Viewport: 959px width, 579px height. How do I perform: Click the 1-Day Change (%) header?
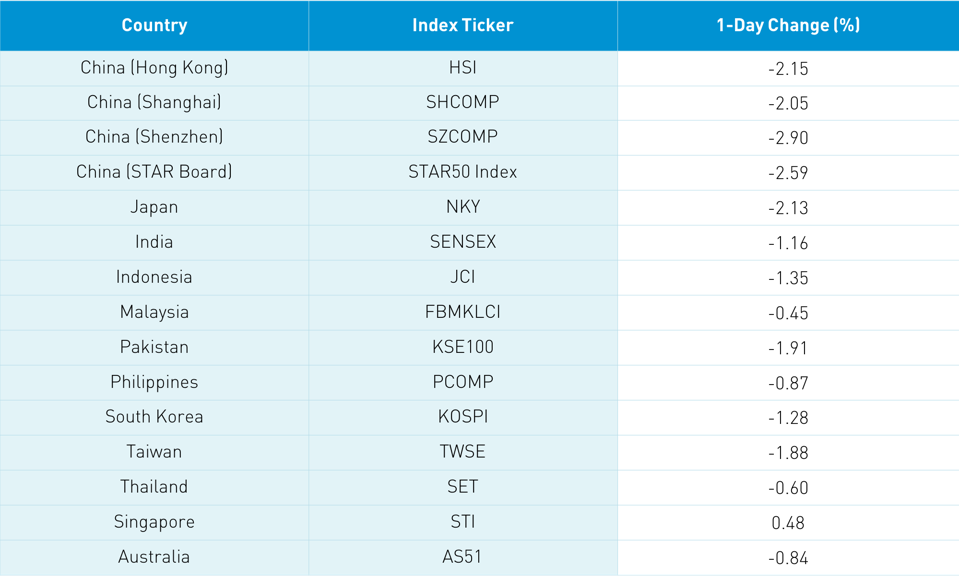[x=788, y=25]
